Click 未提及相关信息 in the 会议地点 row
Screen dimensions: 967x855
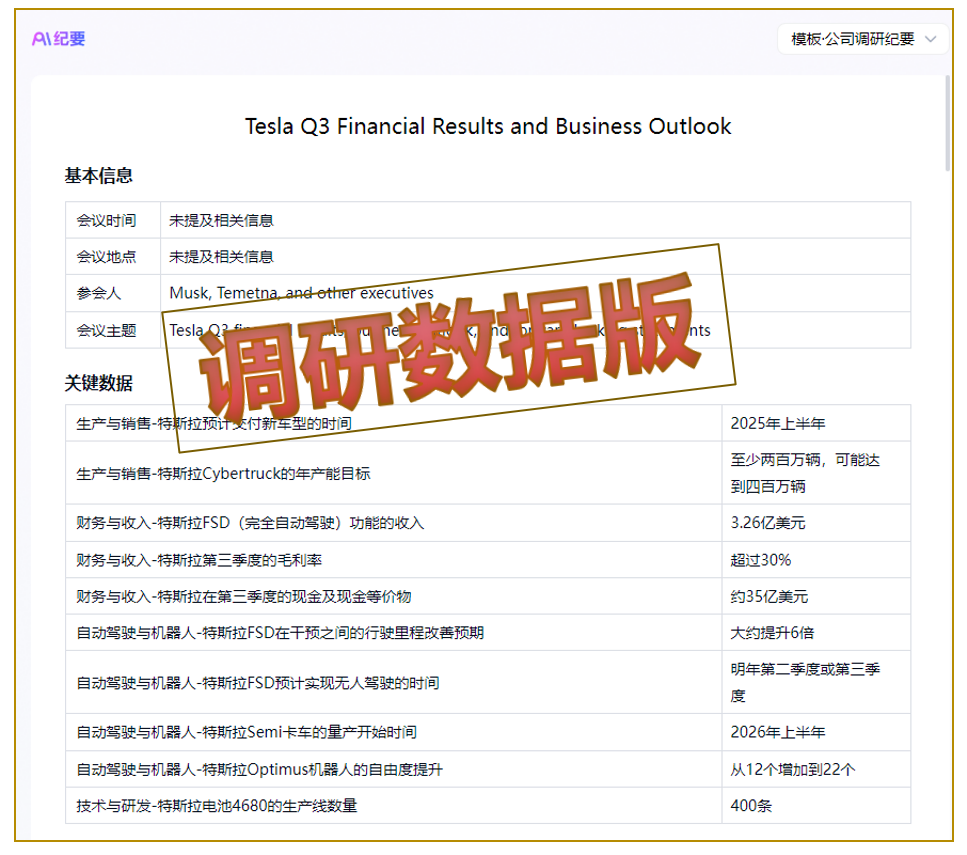point(221,257)
